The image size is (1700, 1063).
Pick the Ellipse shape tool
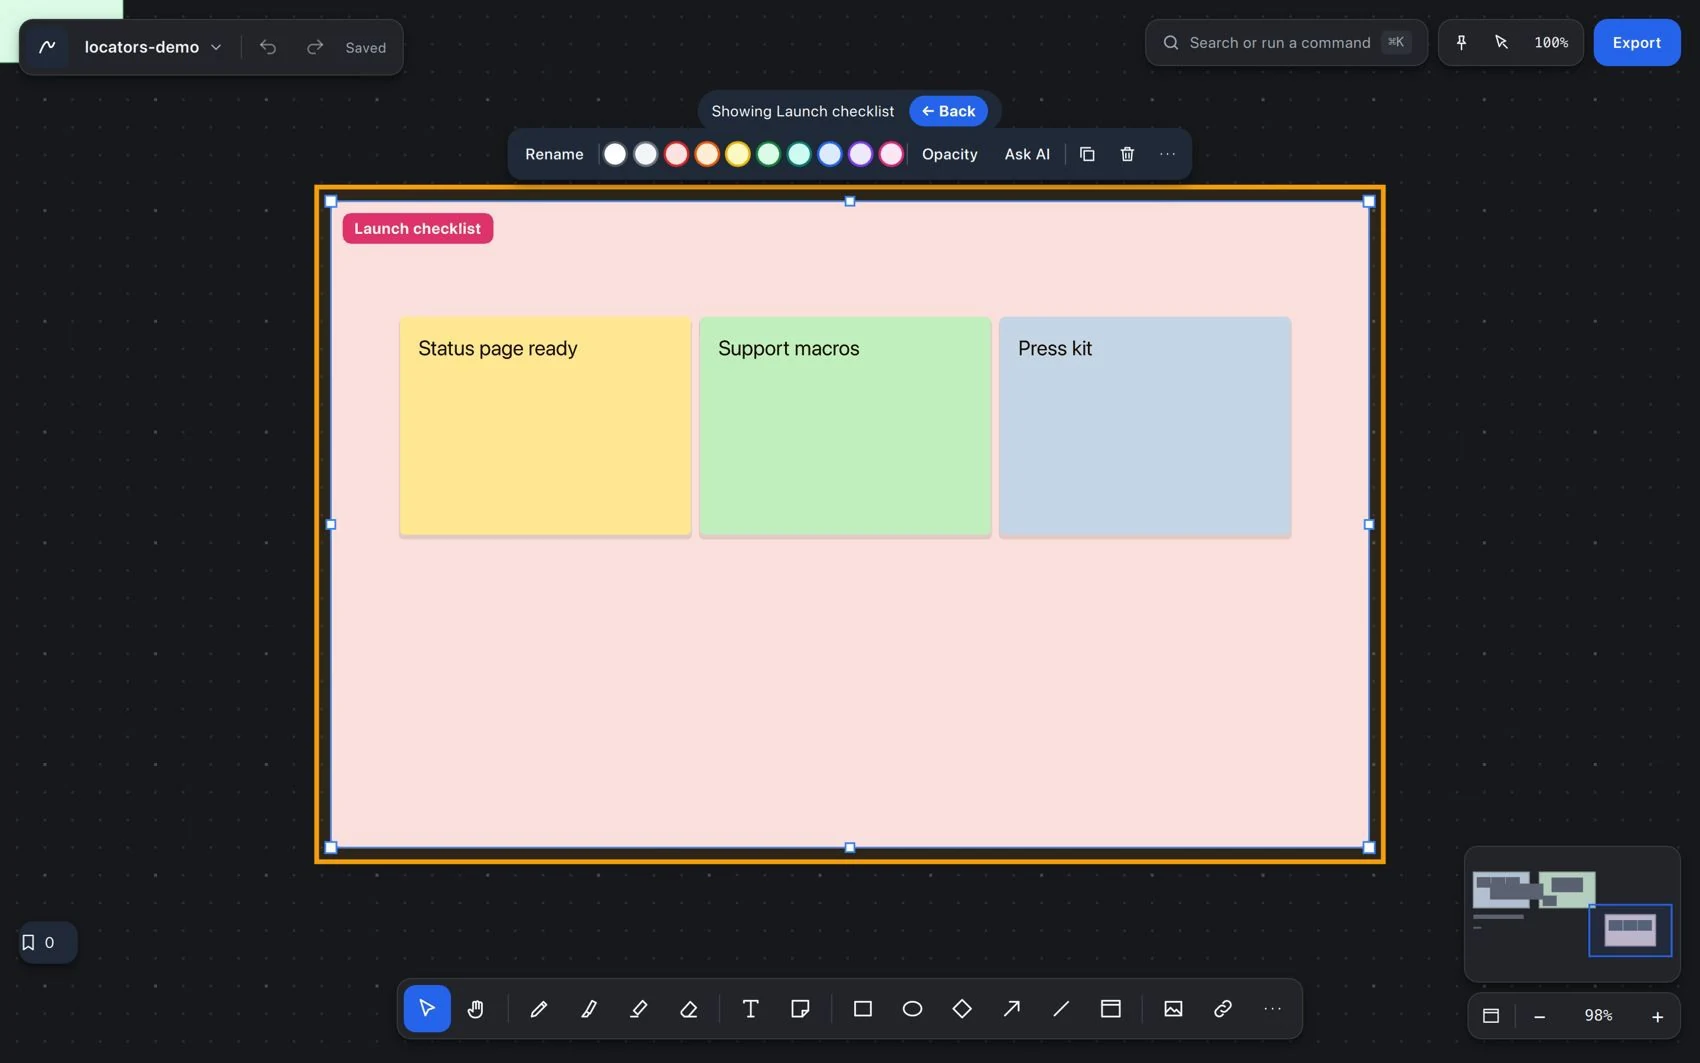(912, 1009)
